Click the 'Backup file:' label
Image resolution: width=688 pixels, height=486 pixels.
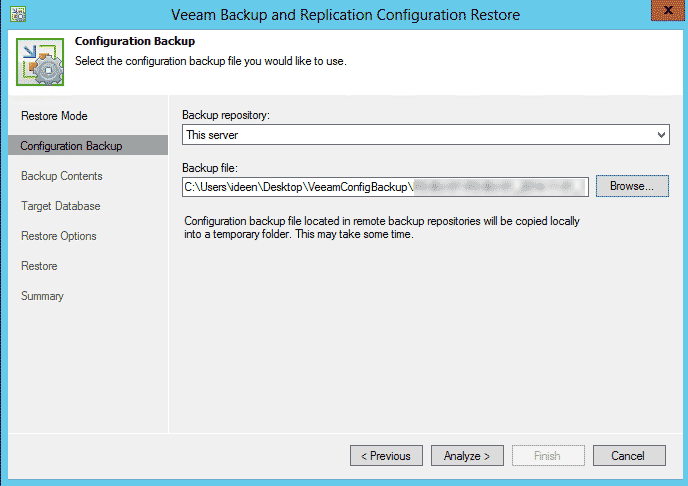[210, 168]
